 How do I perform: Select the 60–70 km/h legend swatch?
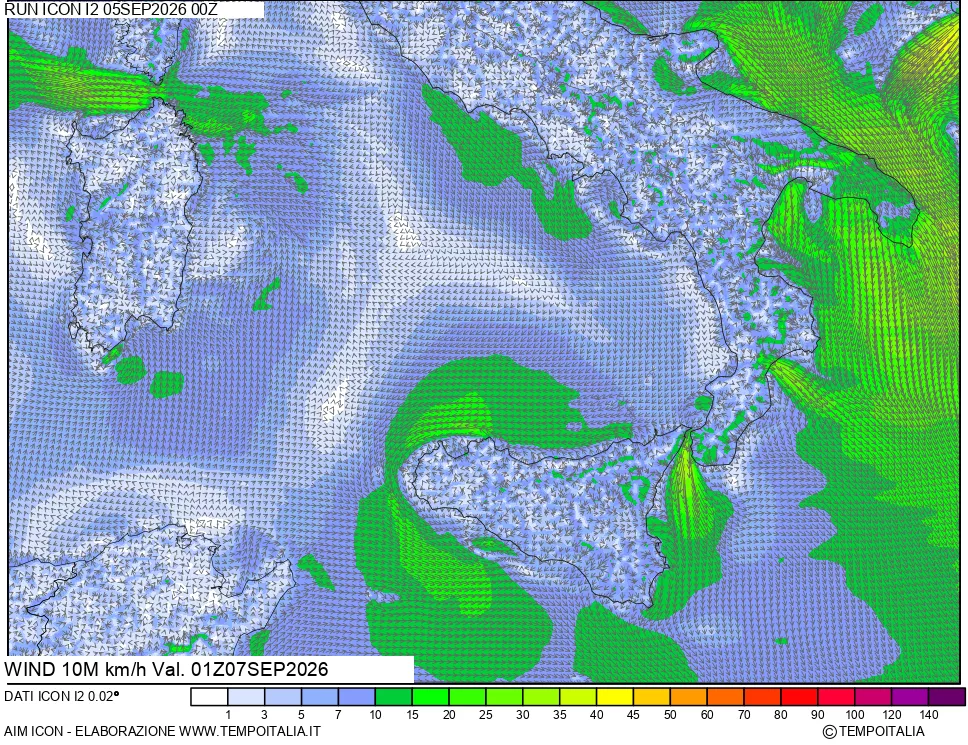pos(725,697)
